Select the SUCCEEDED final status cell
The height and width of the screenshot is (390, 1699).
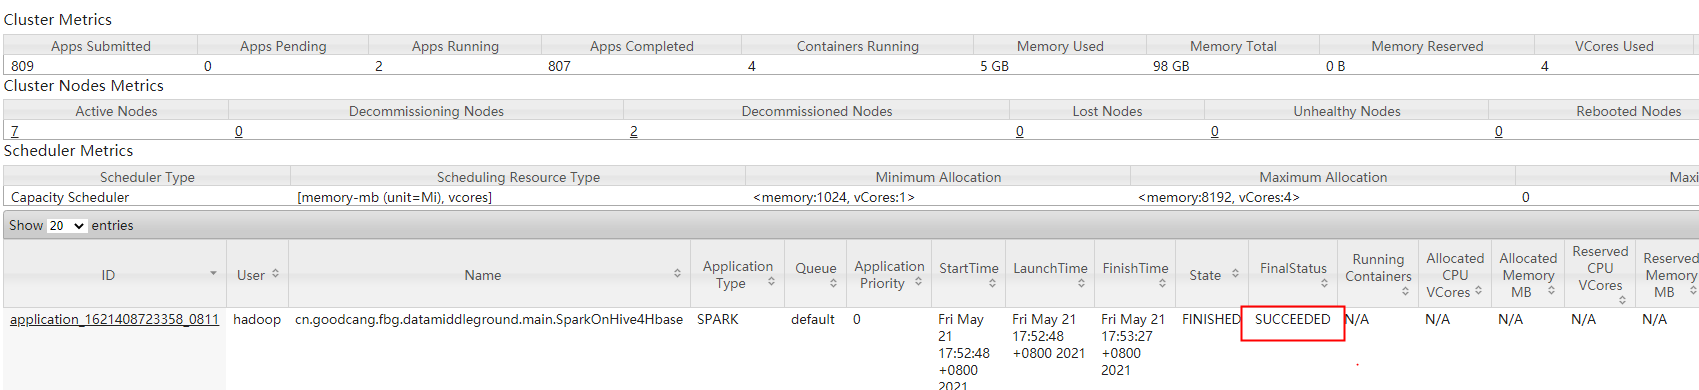click(x=1293, y=319)
